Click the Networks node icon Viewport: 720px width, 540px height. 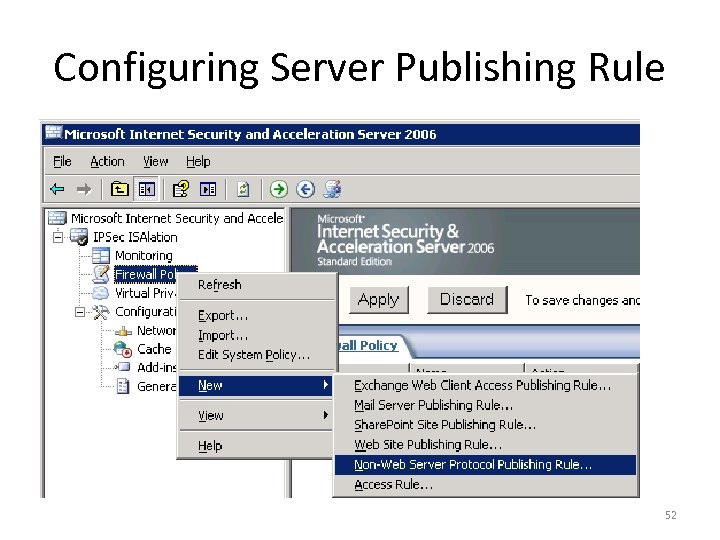click(x=123, y=331)
